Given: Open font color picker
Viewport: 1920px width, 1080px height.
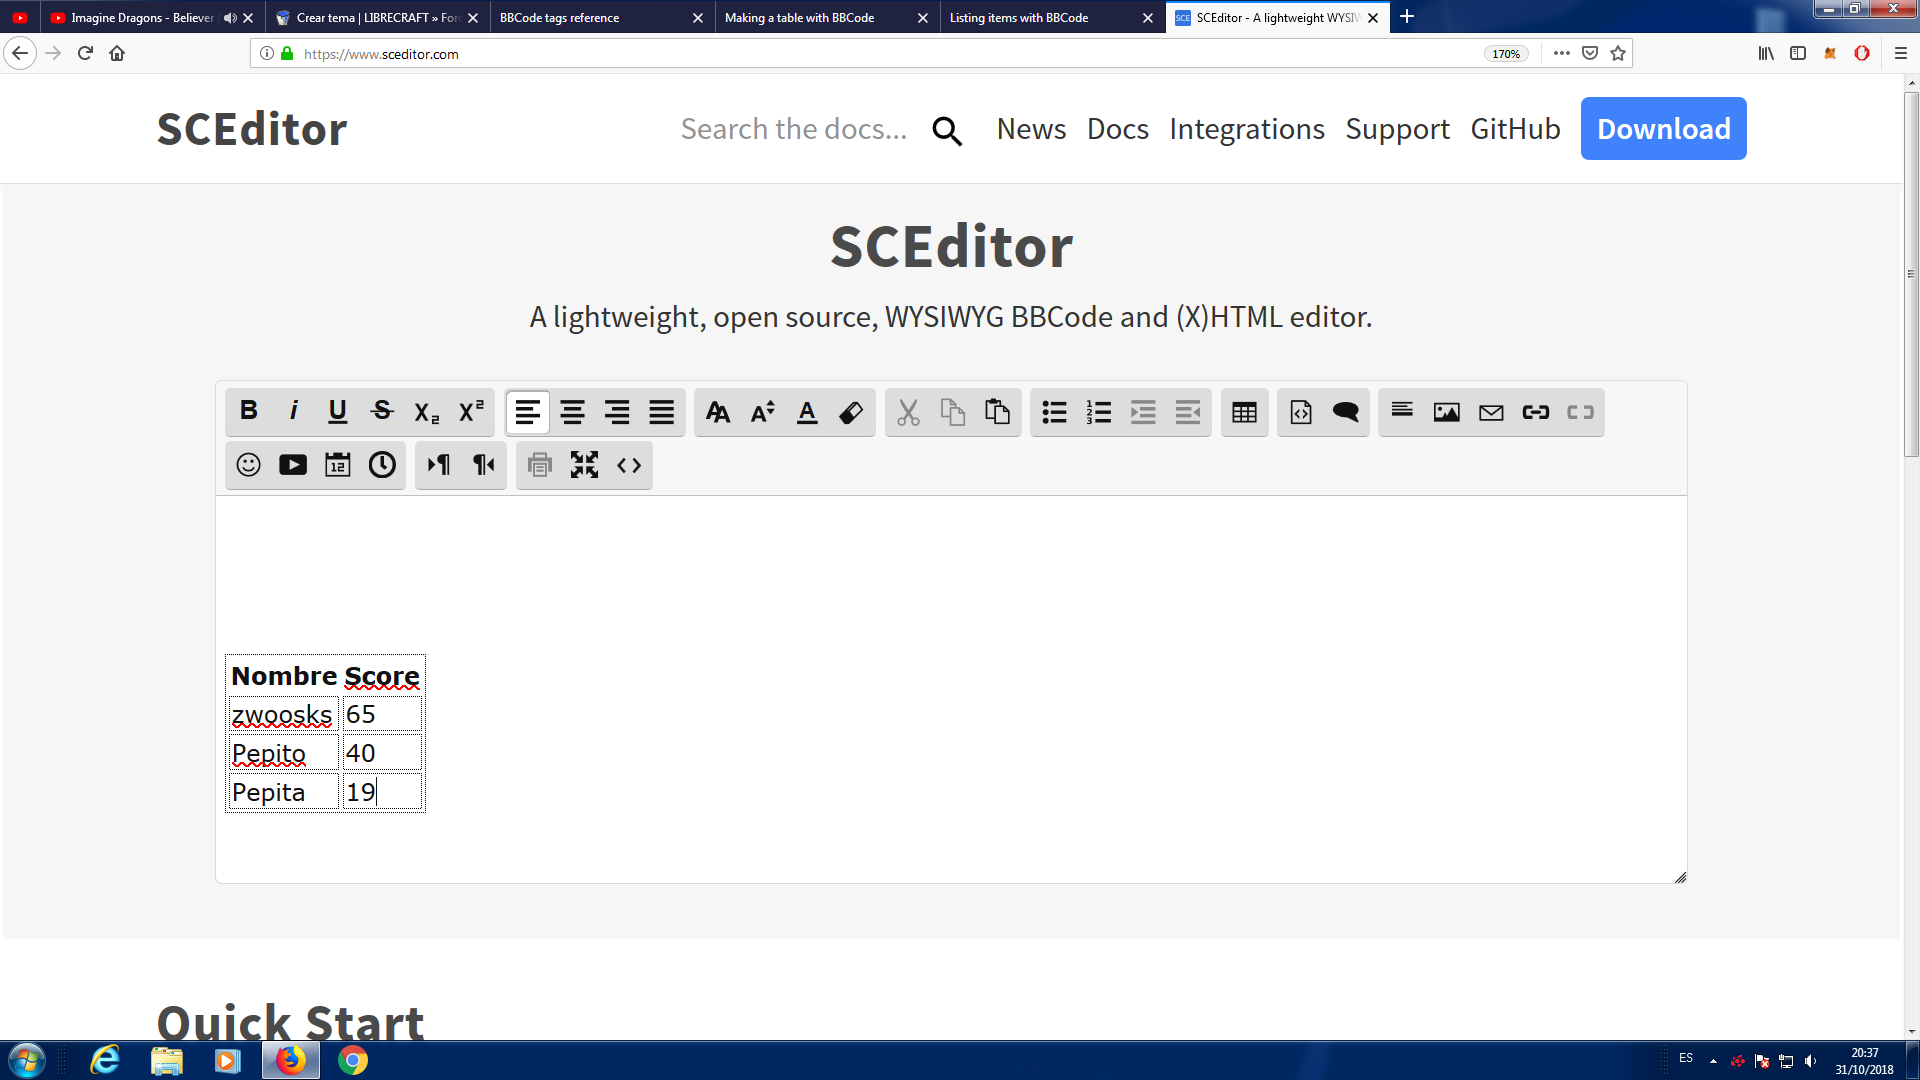Looking at the screenshot, I should tap(807, 412).
